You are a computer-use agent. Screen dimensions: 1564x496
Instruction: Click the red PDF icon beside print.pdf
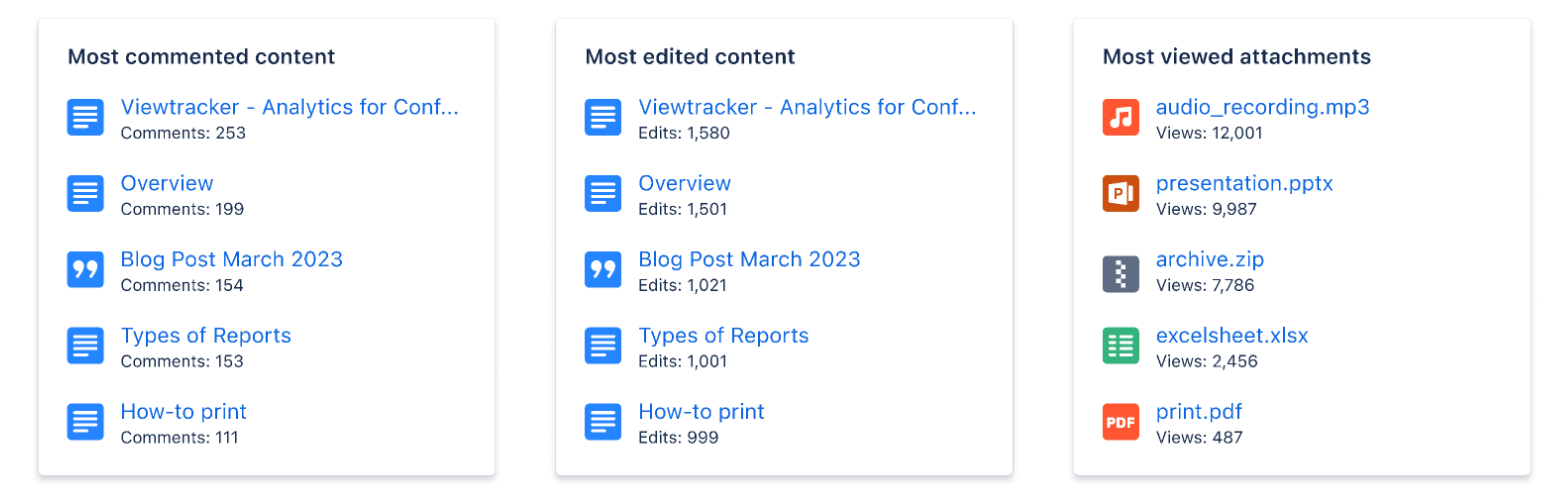pyautogui.click(x=1121, y=422)
